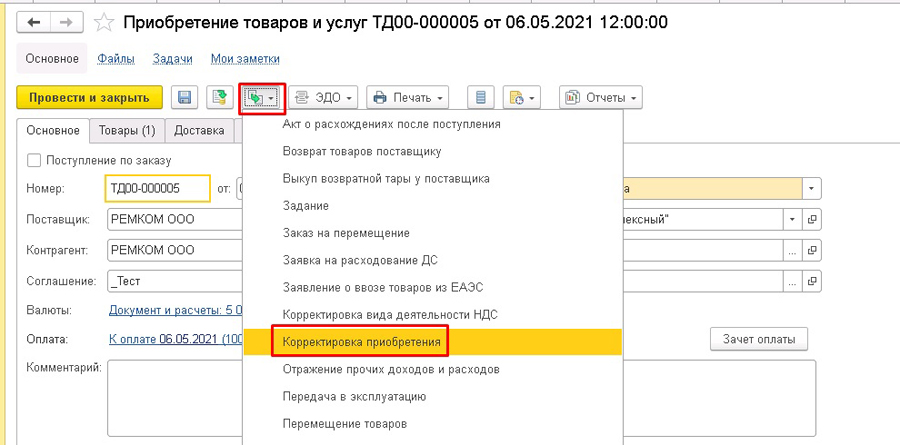Select the Основное navigation item at top
The height and width of the screenshot is (445, 900).
(52, 59)
